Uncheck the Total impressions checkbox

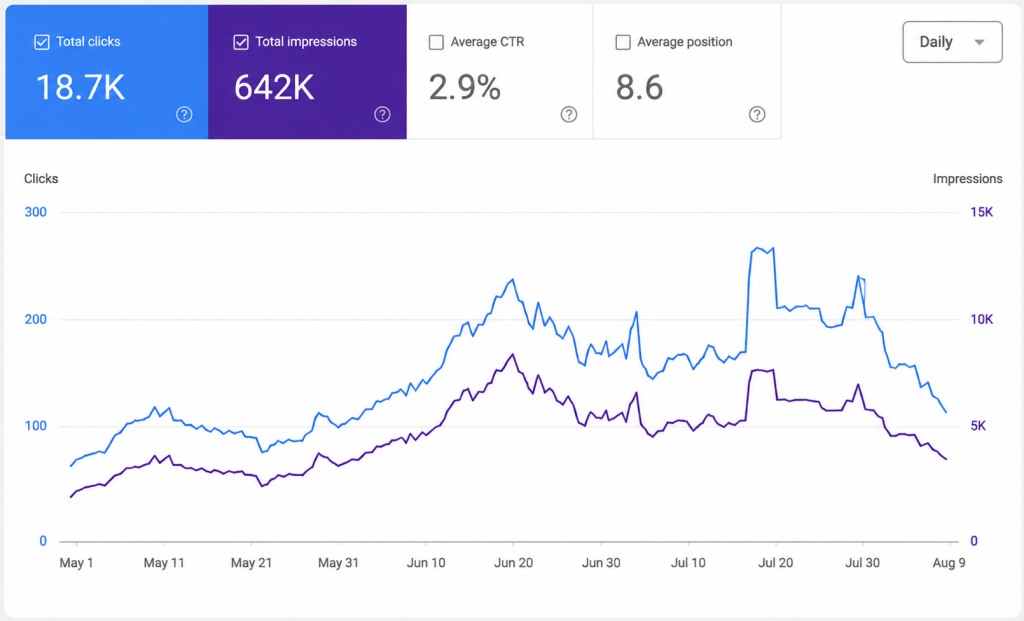241,42
